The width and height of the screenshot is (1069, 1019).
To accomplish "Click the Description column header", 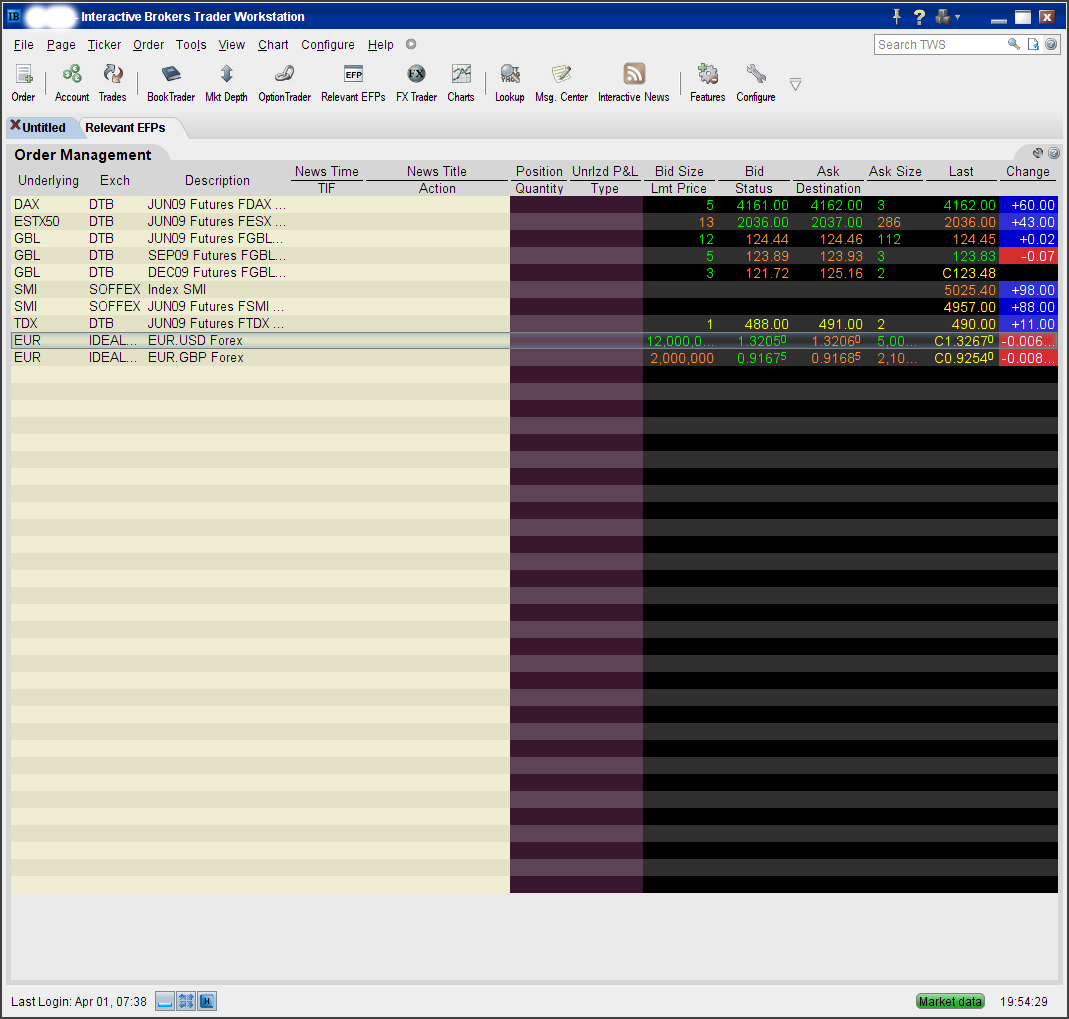I will (x=217, y=180).
